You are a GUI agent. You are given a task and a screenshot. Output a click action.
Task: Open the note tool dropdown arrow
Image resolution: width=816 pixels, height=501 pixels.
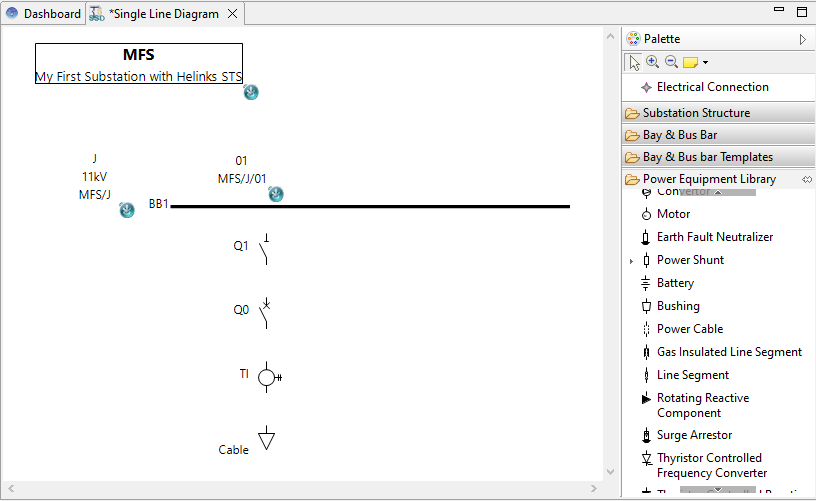point(705,63)
